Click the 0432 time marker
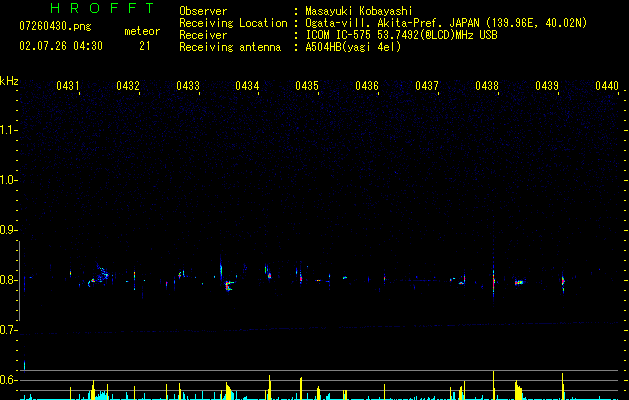Viewport: 629px width, 400px height. coord(128,86)
